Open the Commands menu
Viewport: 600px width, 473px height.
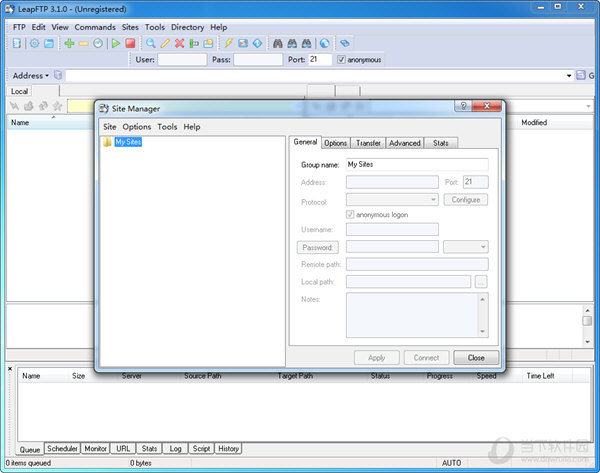pyautogui.click(x=95, y=27)
